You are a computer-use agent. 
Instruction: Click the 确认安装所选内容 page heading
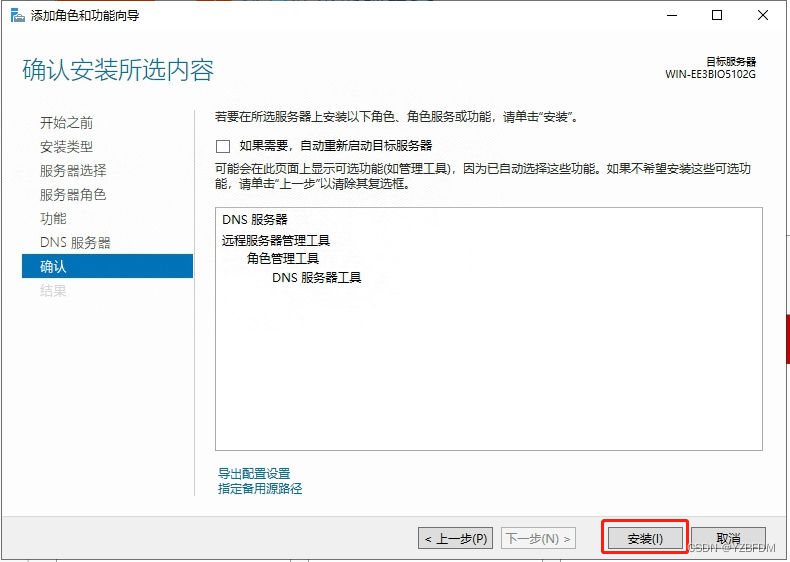[x=118, y=70]
